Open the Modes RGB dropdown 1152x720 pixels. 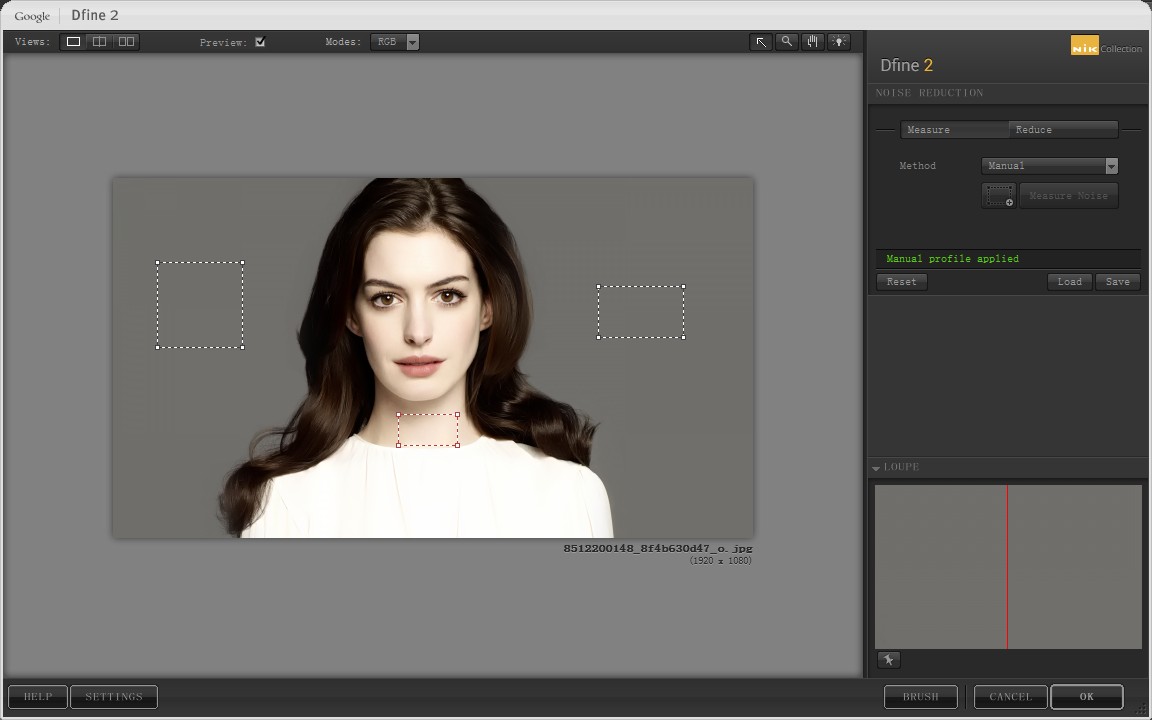[412, 42]
